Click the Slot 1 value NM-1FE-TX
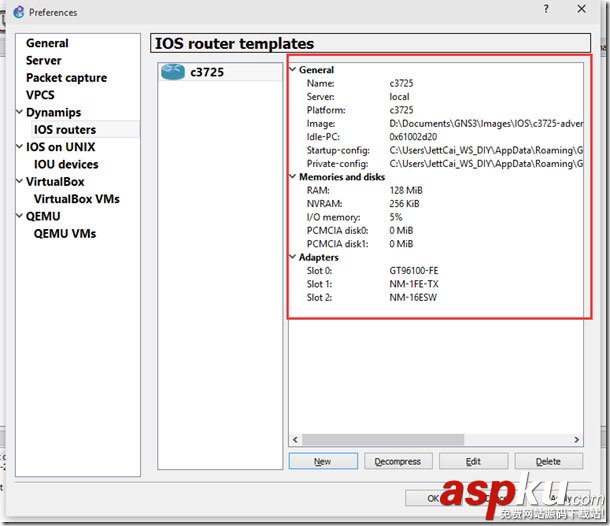 coord(414,284)
